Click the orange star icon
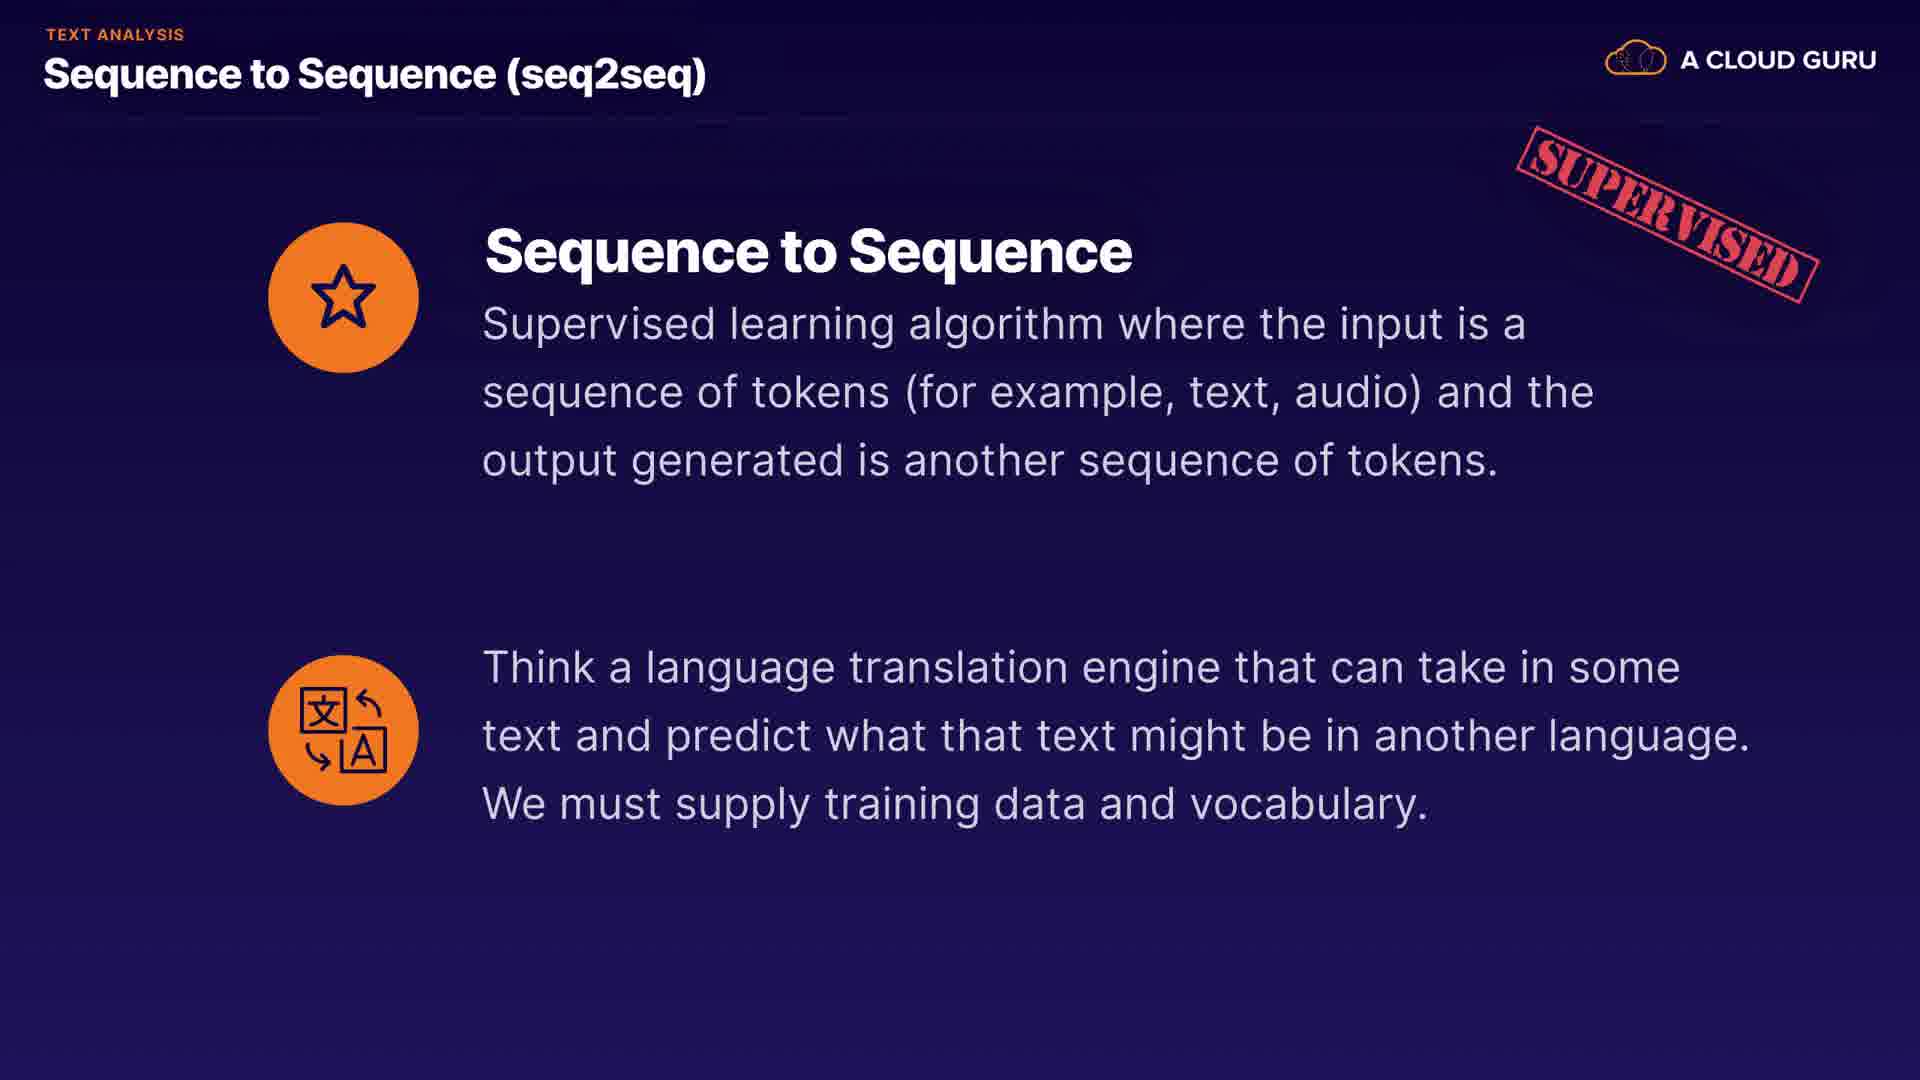This screenshot has width=1920, height=1080. (x=343, y=297)
